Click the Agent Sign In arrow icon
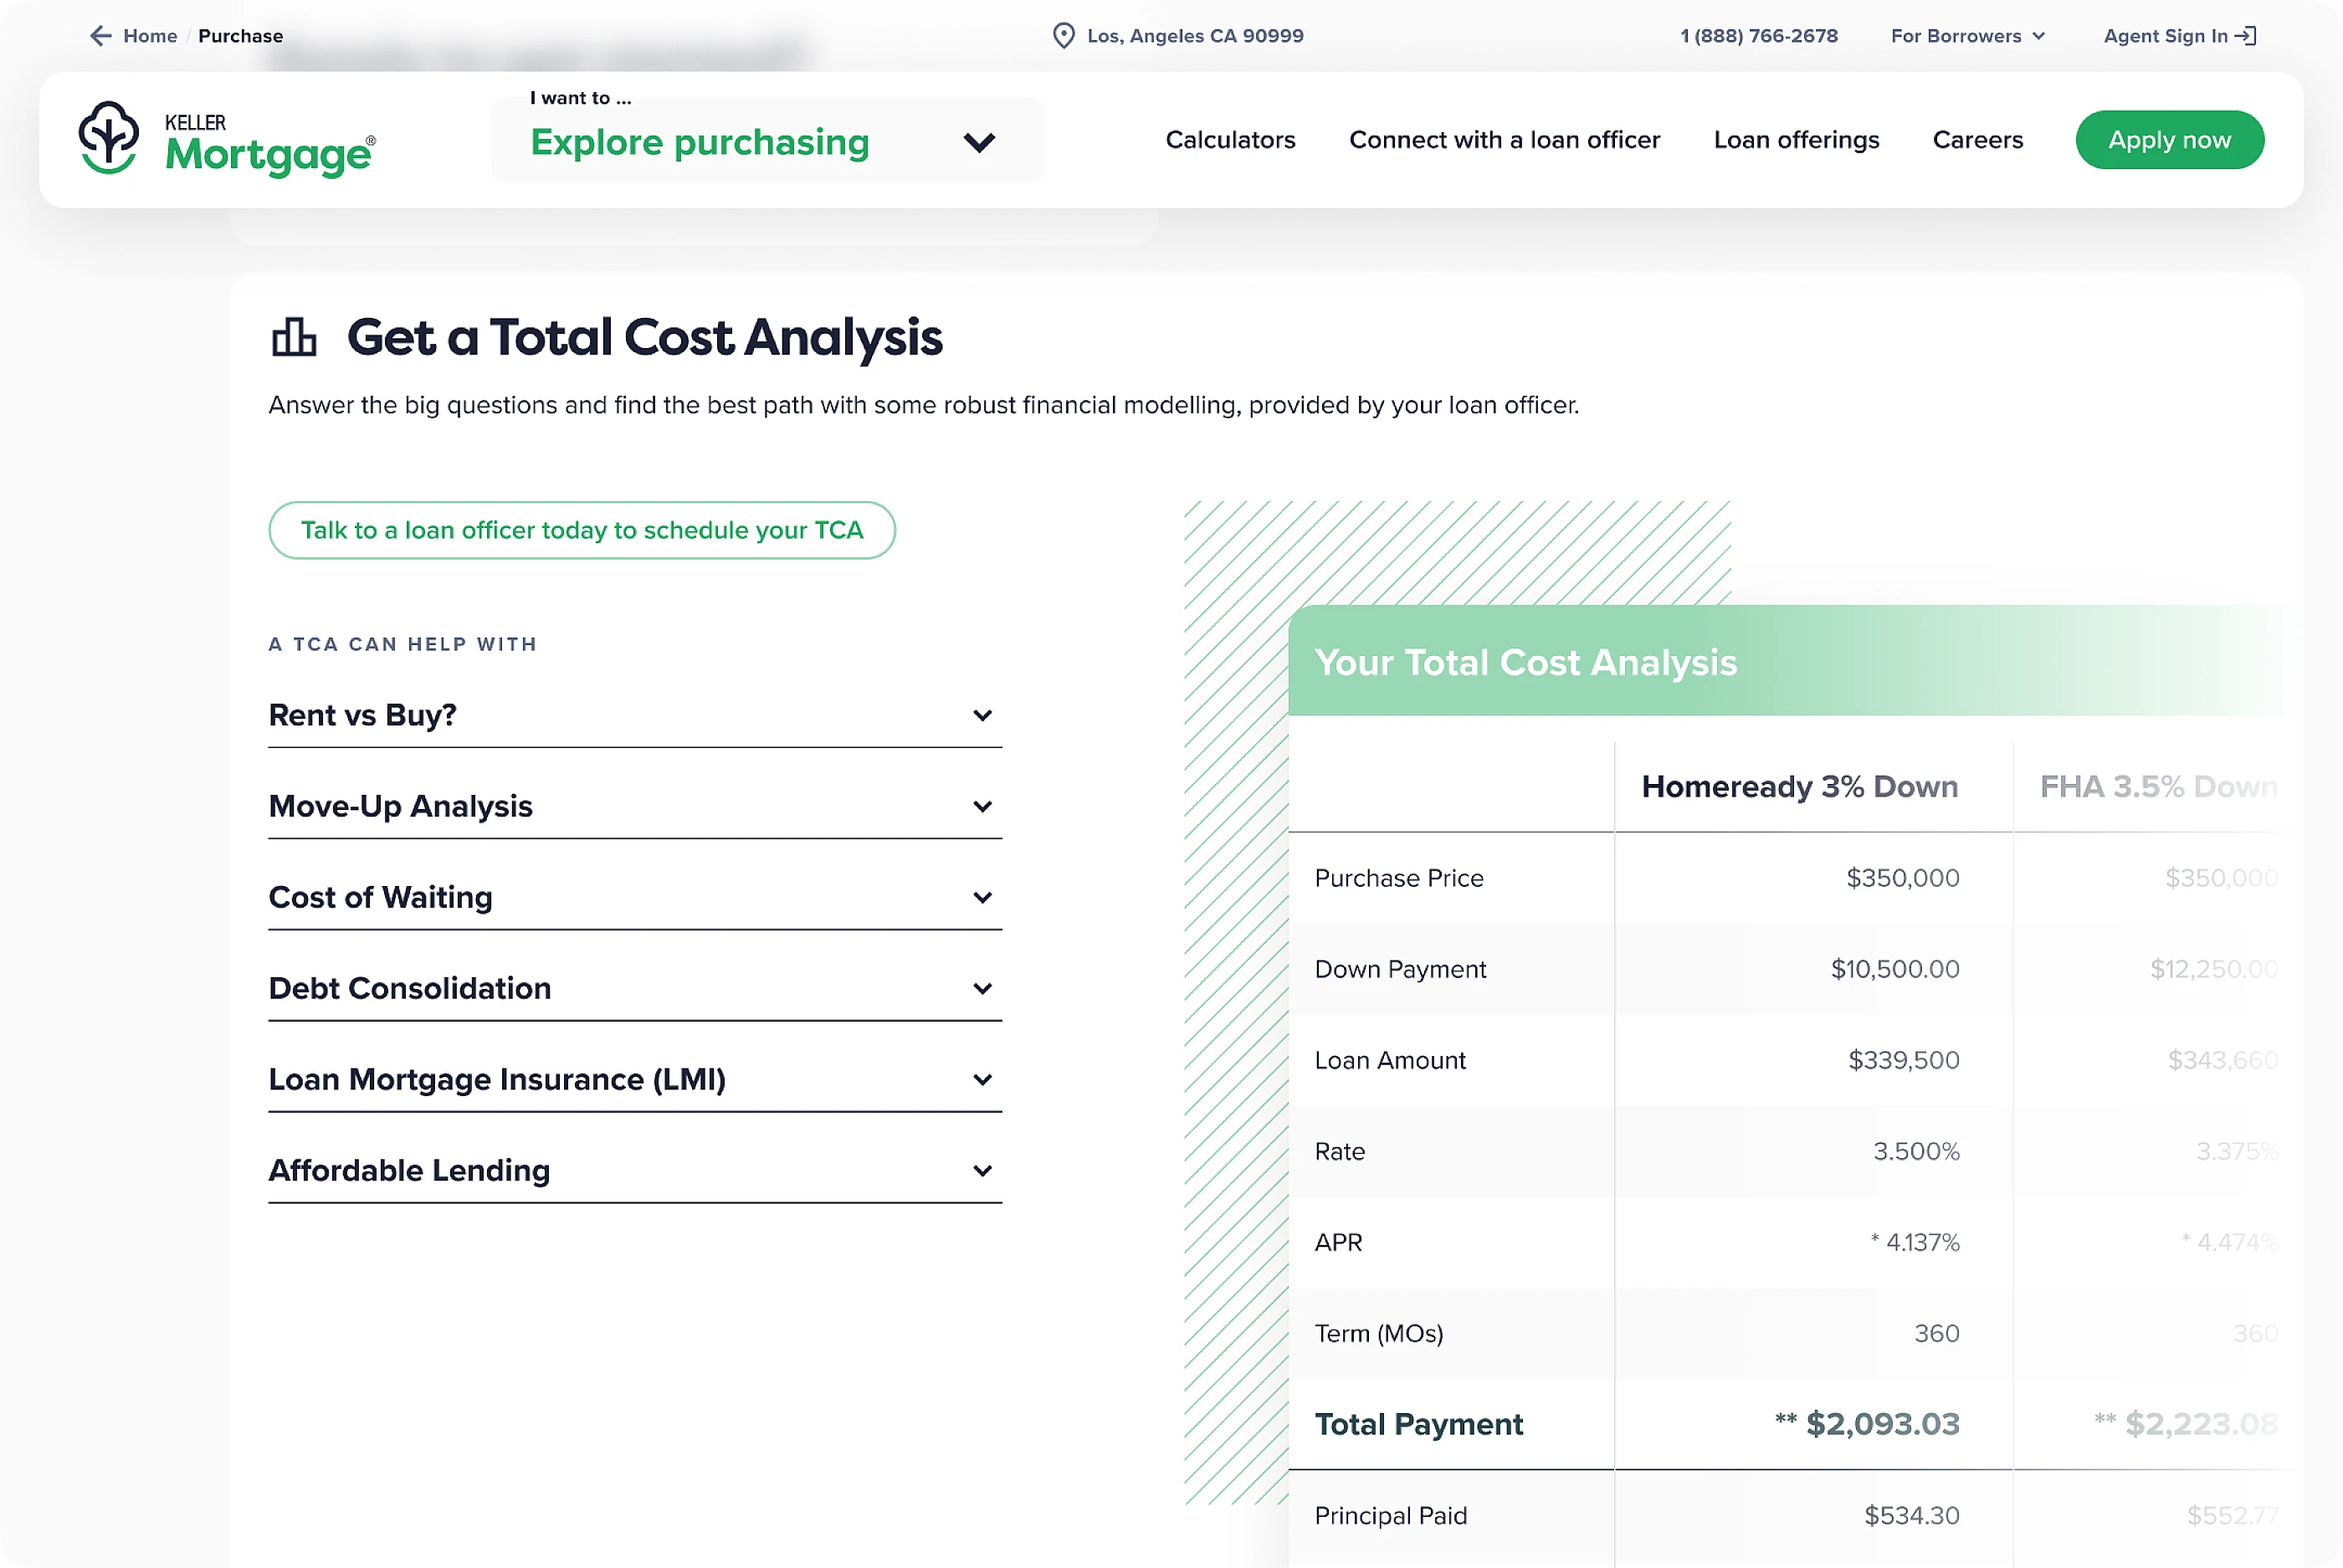Screen dimensions: 2343x1568 coord(2246,36)
